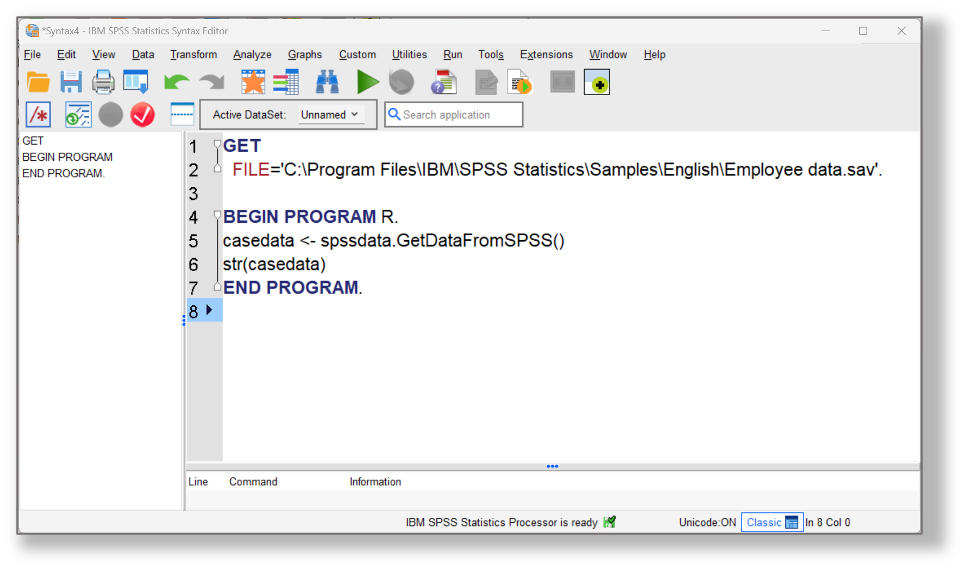Click the grey circle breakpoint icon
Screen dimensions: 966x570
[x=111, y=115]
